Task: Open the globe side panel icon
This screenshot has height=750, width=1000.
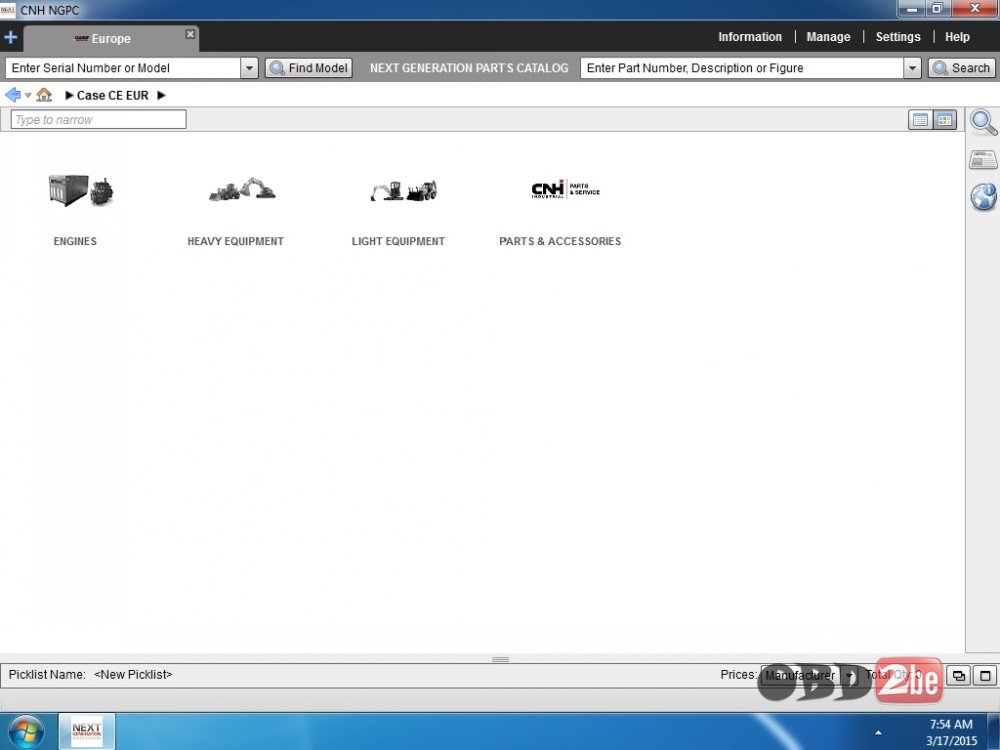Action: [x=983, y=196]
